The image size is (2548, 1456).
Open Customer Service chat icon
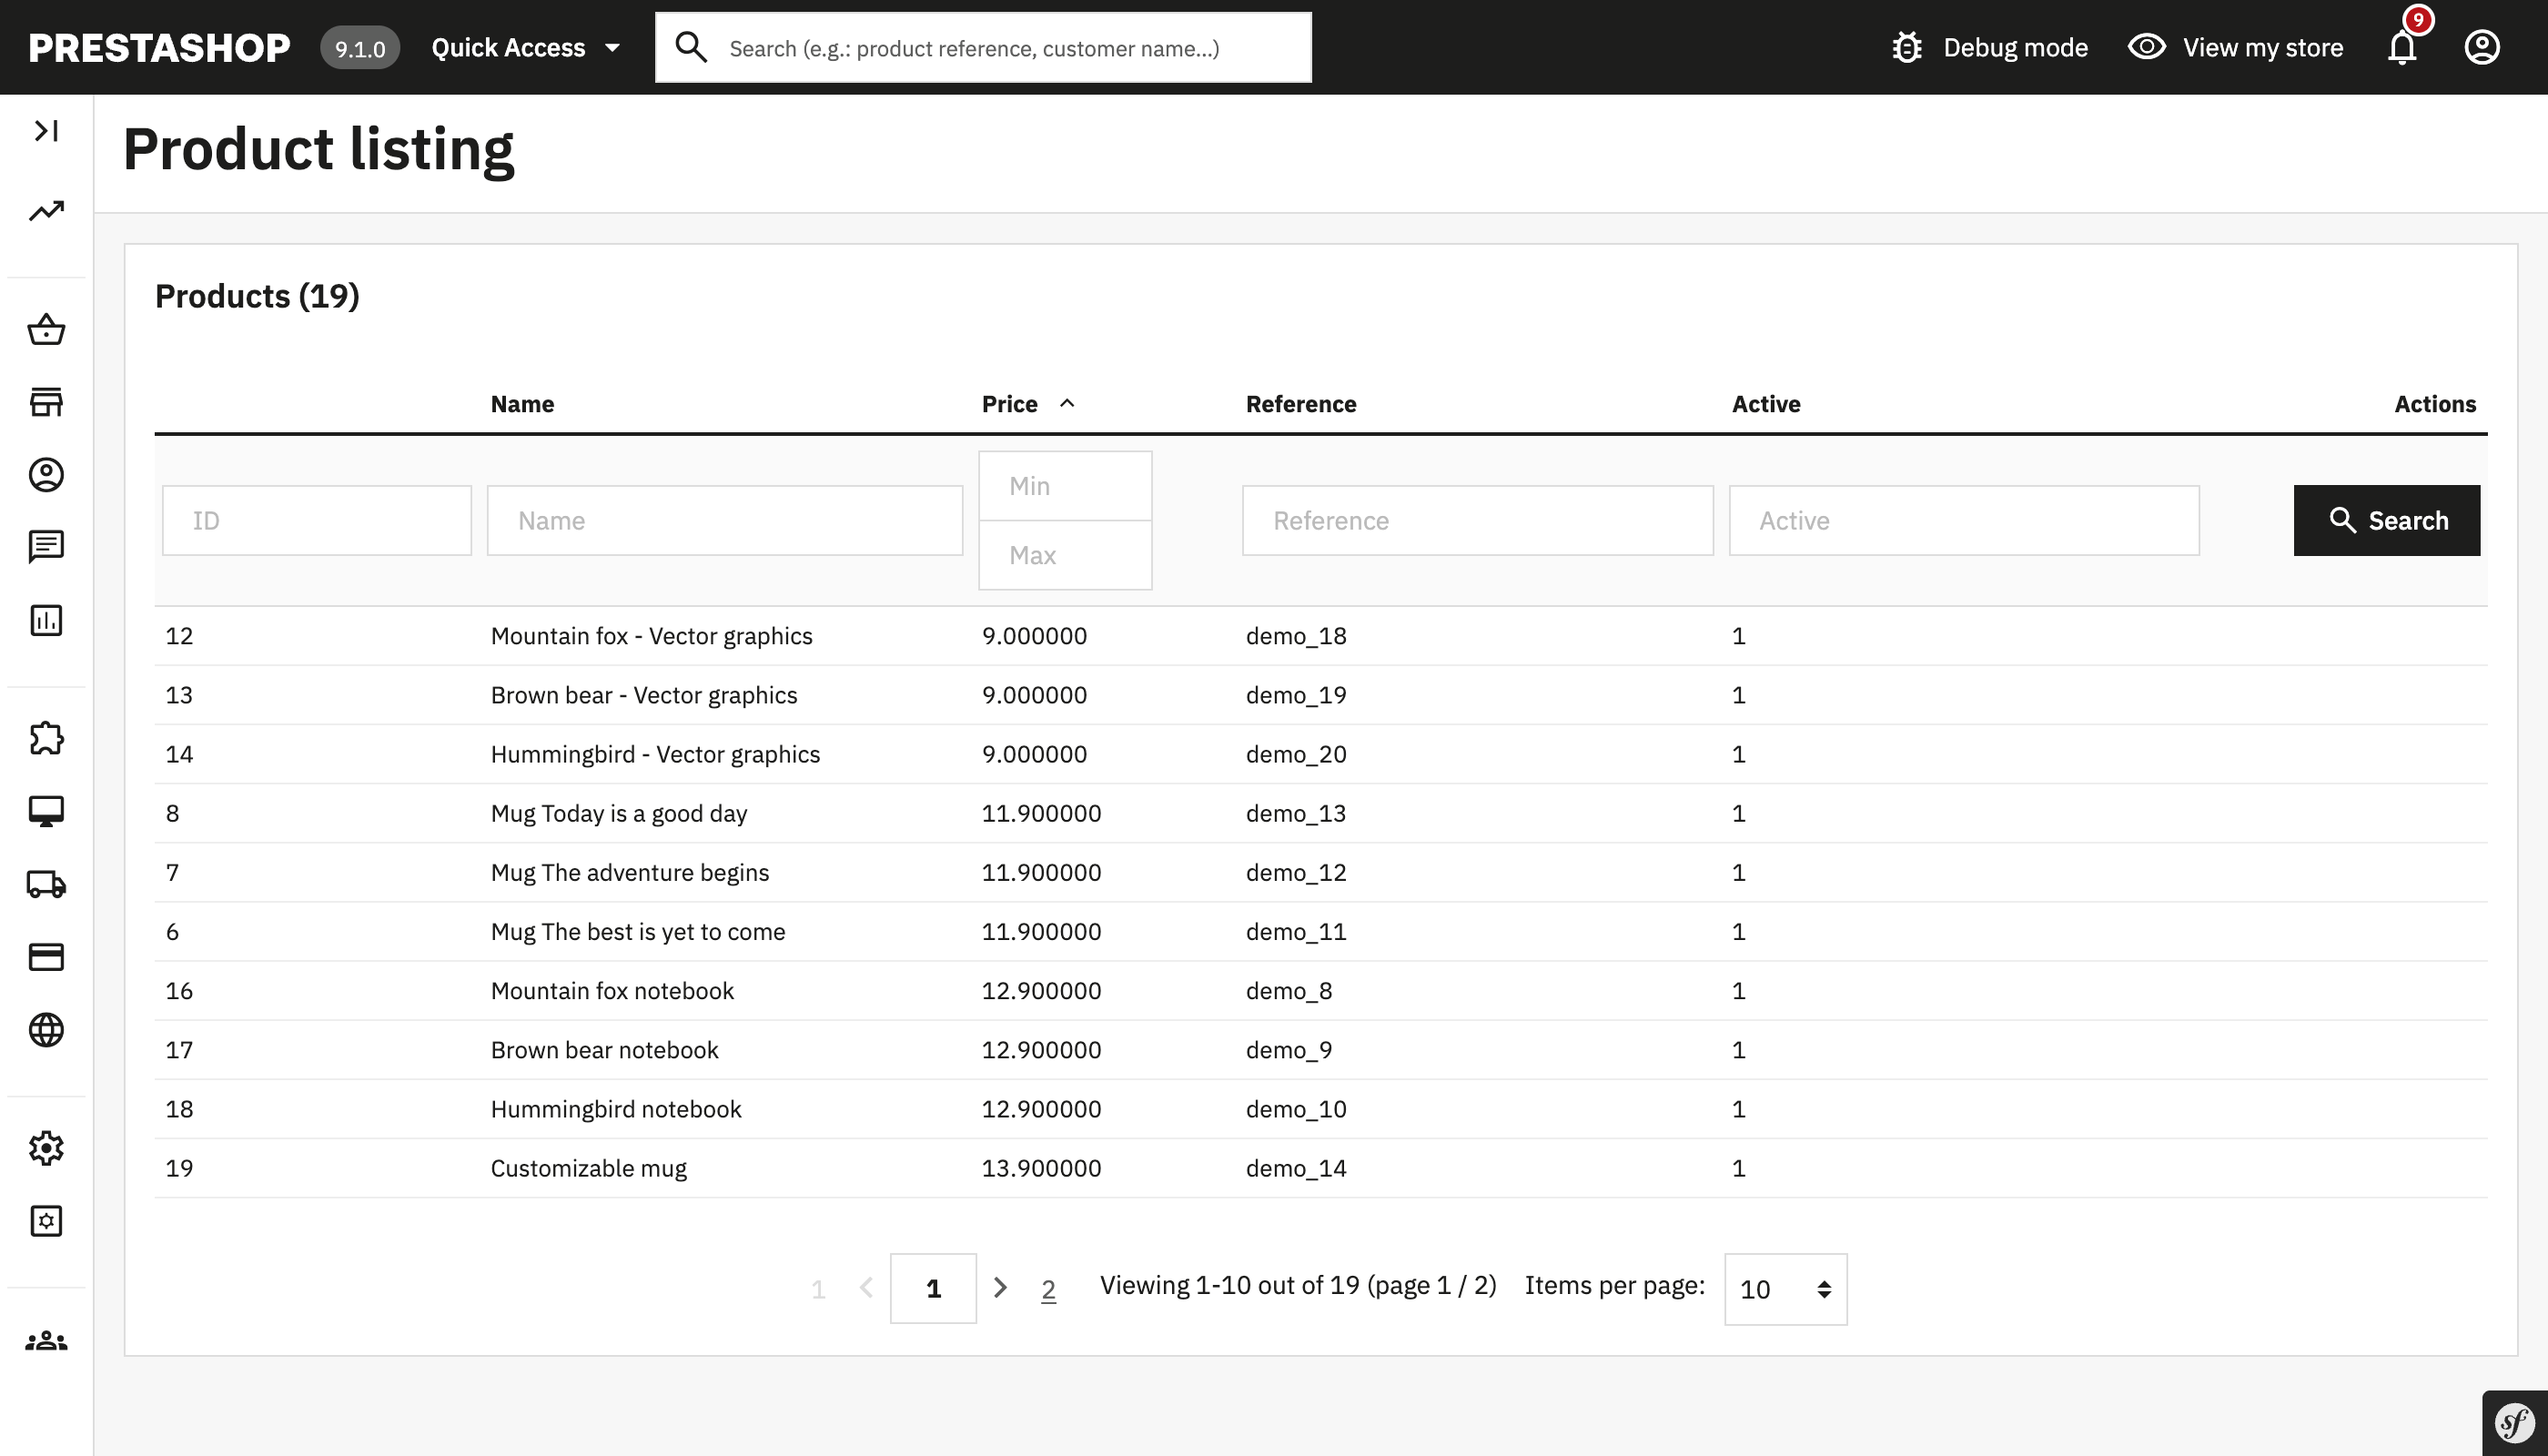point(46,546)
